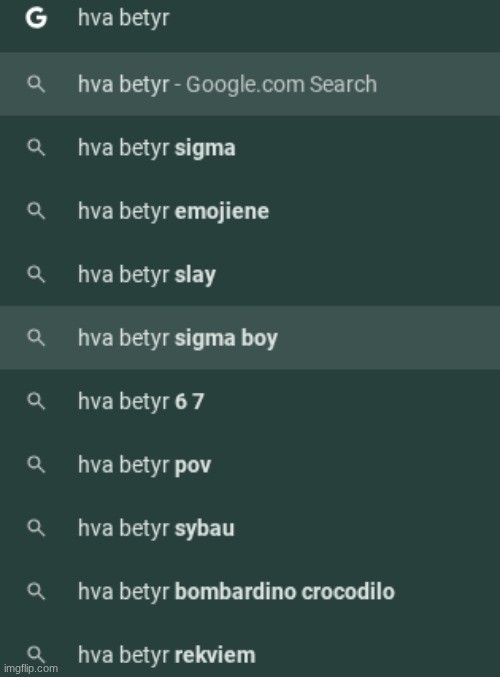This screenshot has width=500, height=677.
Task: Choose the 'hva betyr emojiene' suggestion
Action: 250,211
